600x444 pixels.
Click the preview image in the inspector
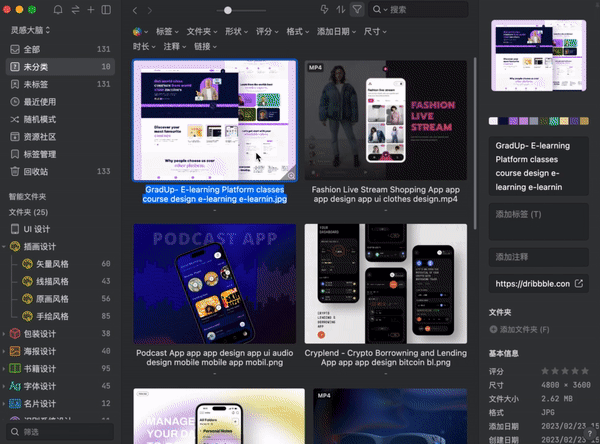(x=539, y=56)
